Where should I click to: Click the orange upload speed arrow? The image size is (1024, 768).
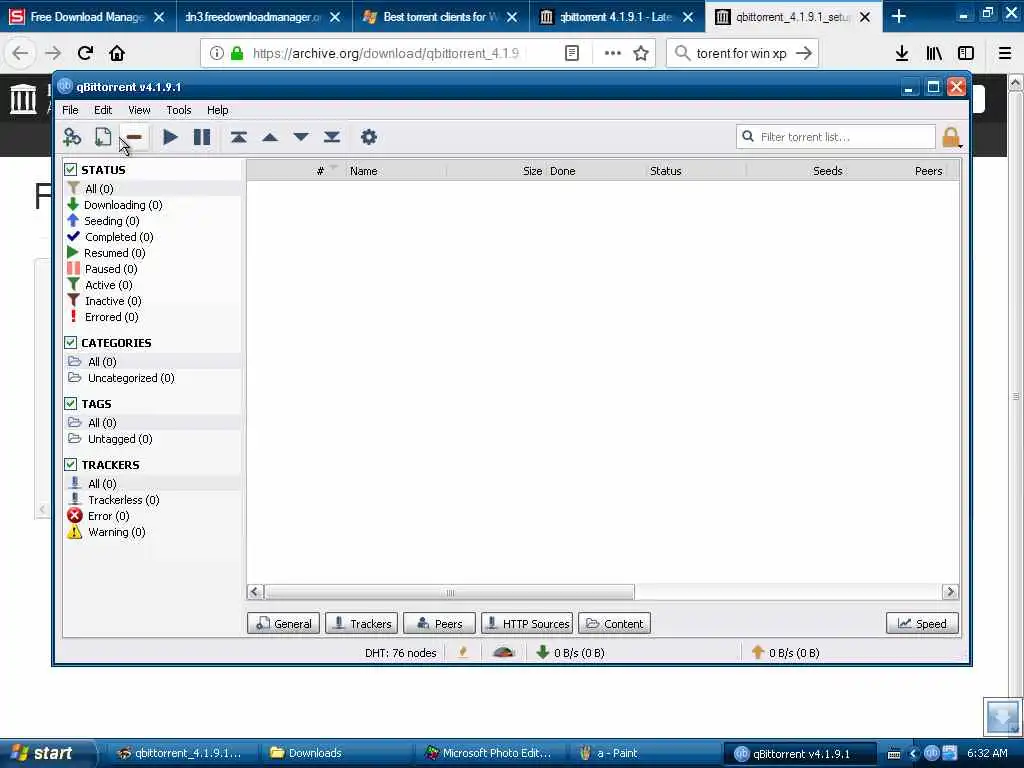tap(758, 652)
